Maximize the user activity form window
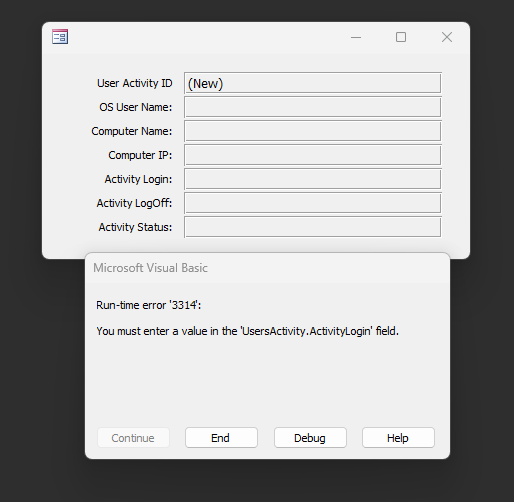The image size is (514, 502). coord(401,37)
